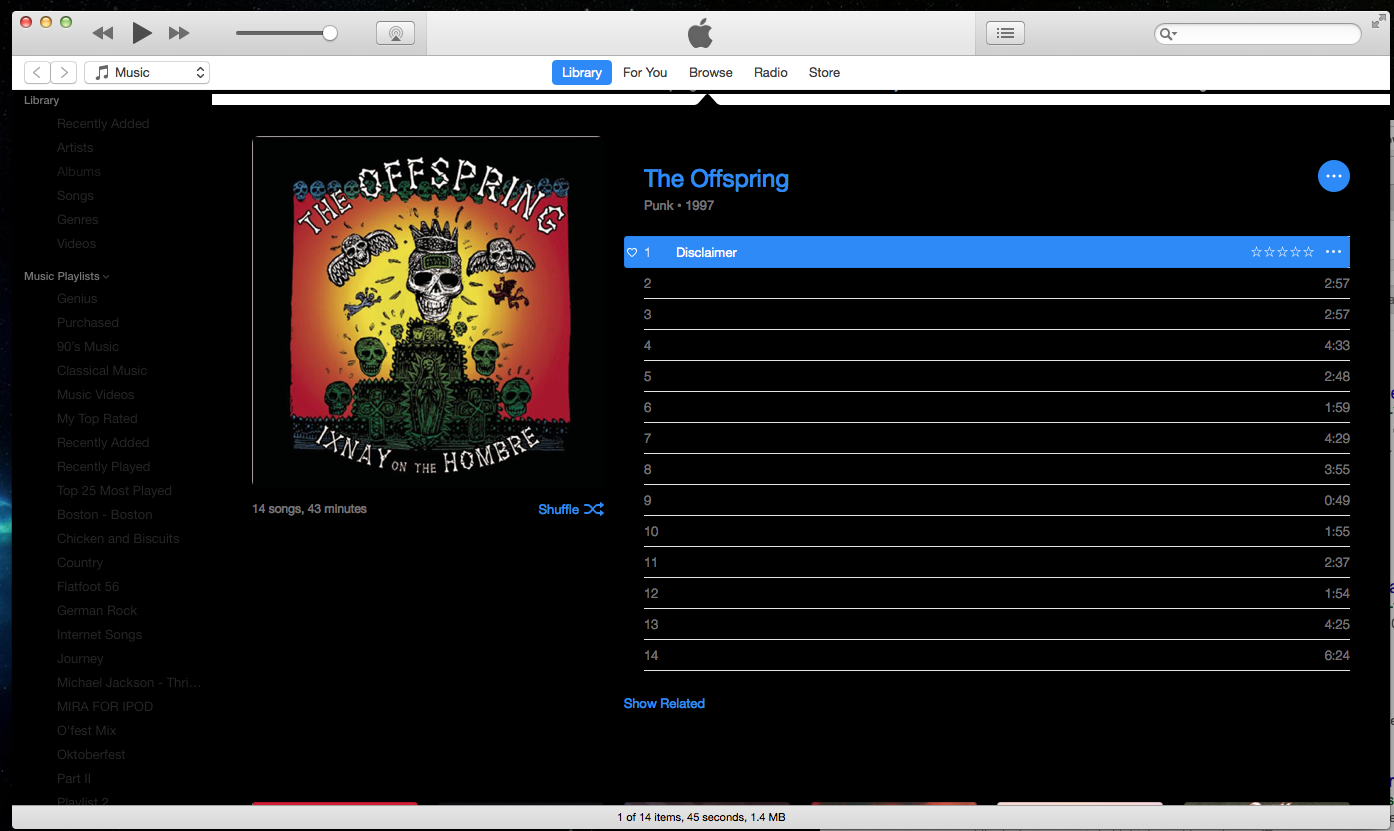Open the Oktoberfest playlist
This screenshot has width=1394, height=831.
point(91,755)
